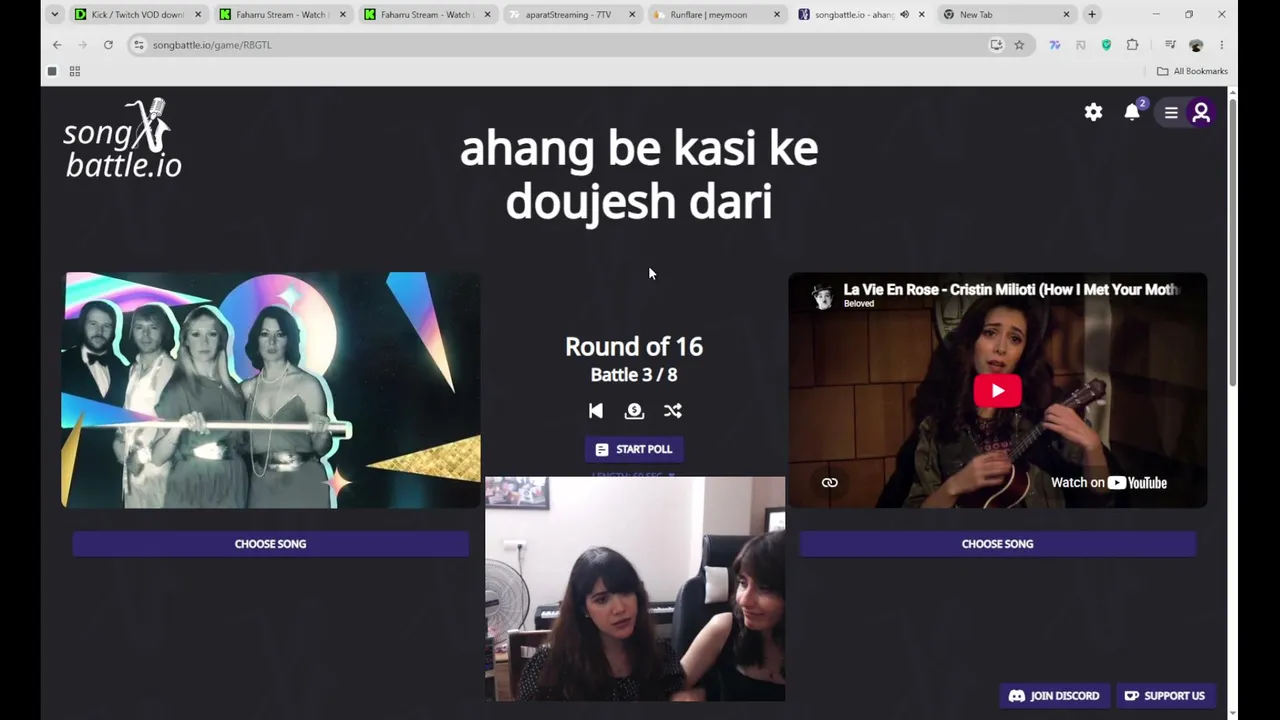The image size is (1280, 720).
Task: Choose the ABBA song on the left
Action: [270, 544]
